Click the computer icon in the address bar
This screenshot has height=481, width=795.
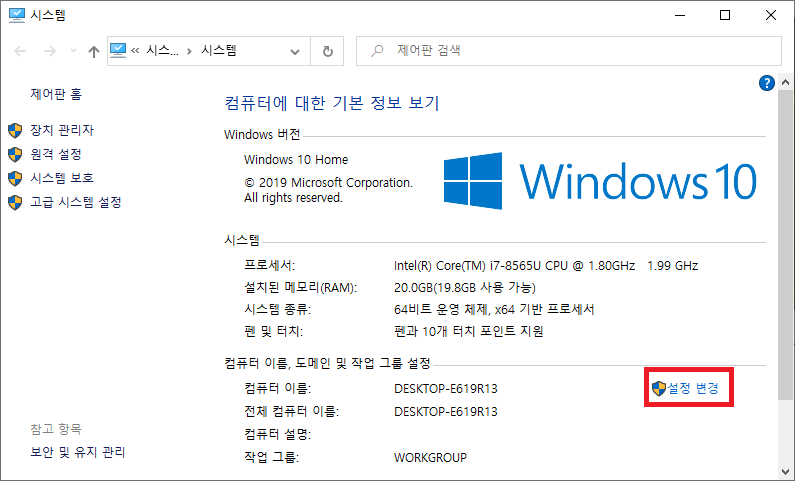[x=118, y=50]
